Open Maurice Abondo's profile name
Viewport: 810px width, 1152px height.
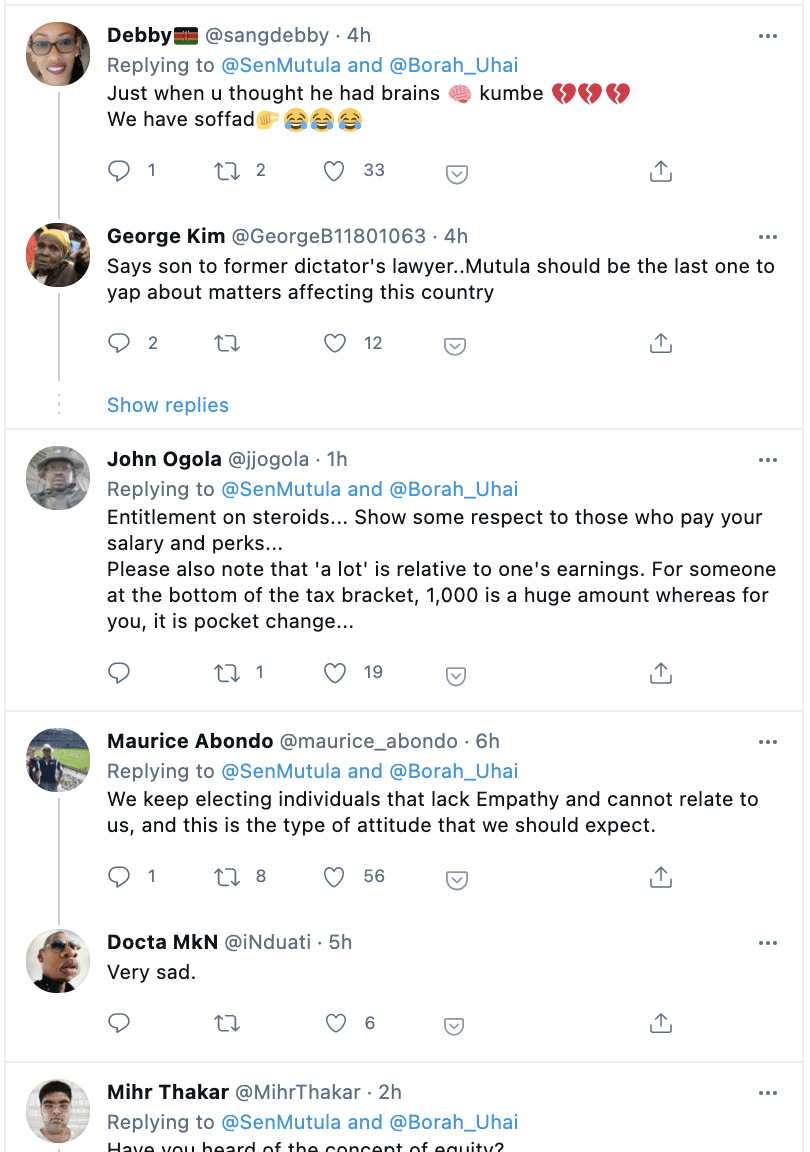pos(190,742)
